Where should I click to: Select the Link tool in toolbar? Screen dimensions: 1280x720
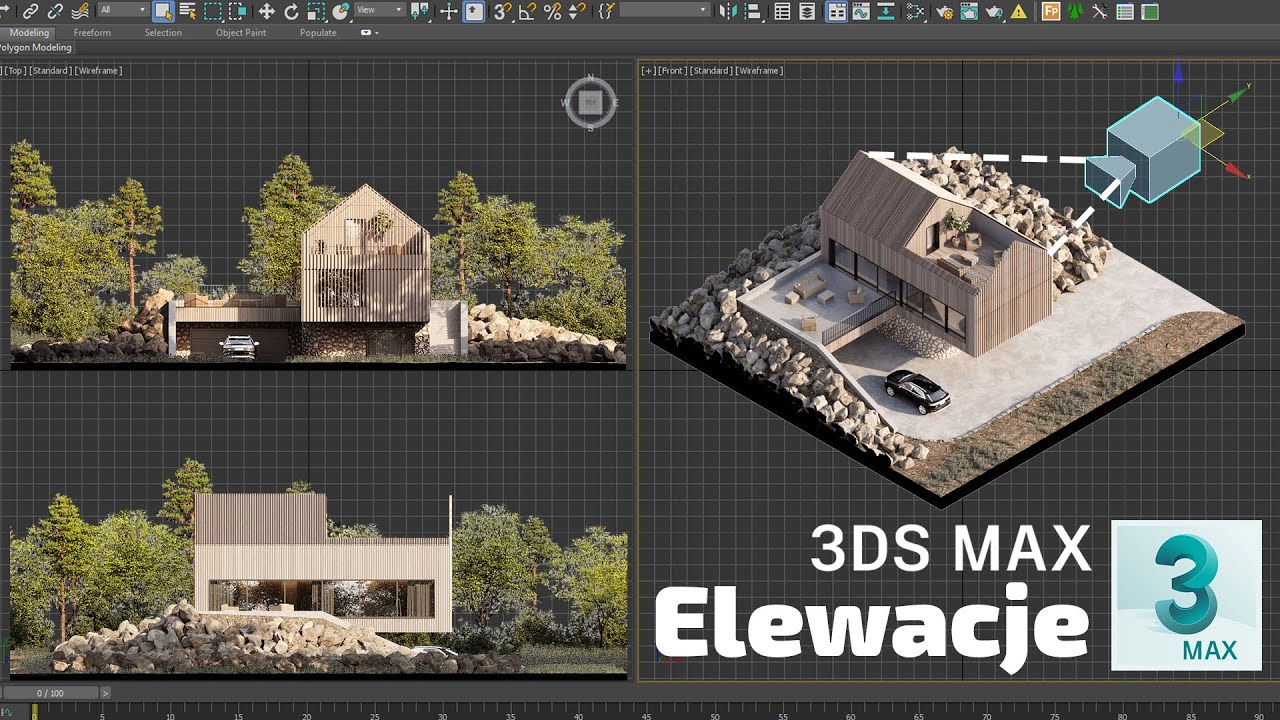[x=31, y=11]
